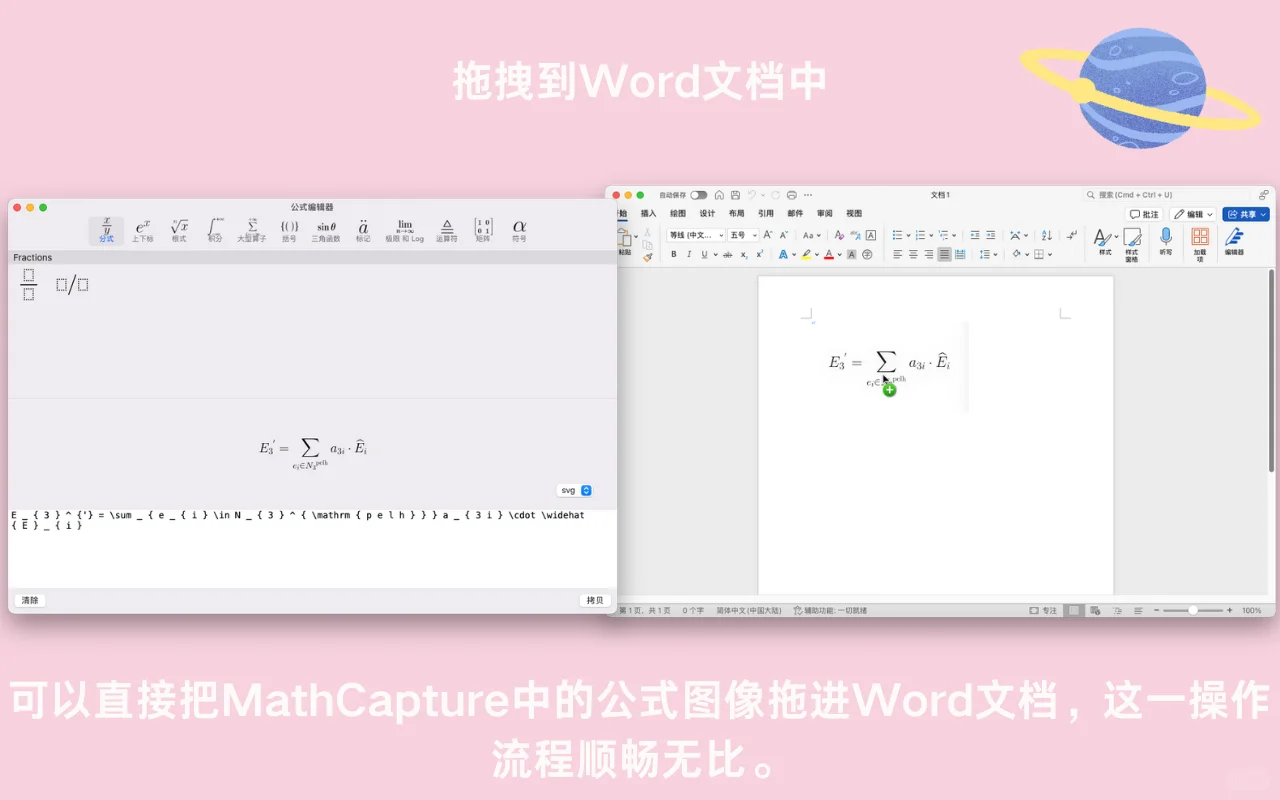Viewport: 1280px width, 800px height.
Task: Toggle the AutoSave (自动保存) switch
Action: point(697,195)
